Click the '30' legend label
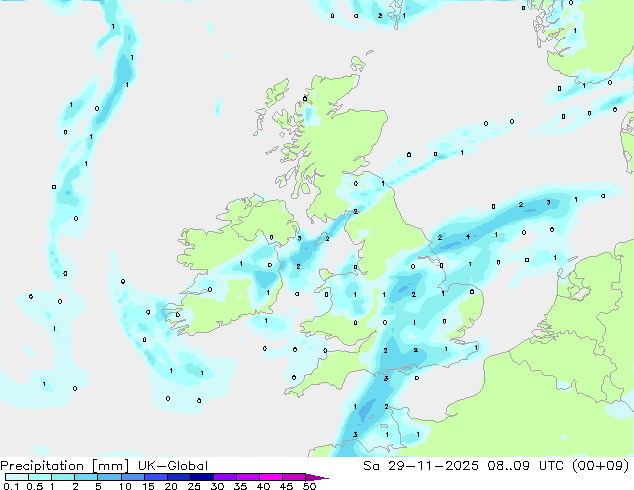The height and width of the screenshot is (490, 634). [218, 486]
